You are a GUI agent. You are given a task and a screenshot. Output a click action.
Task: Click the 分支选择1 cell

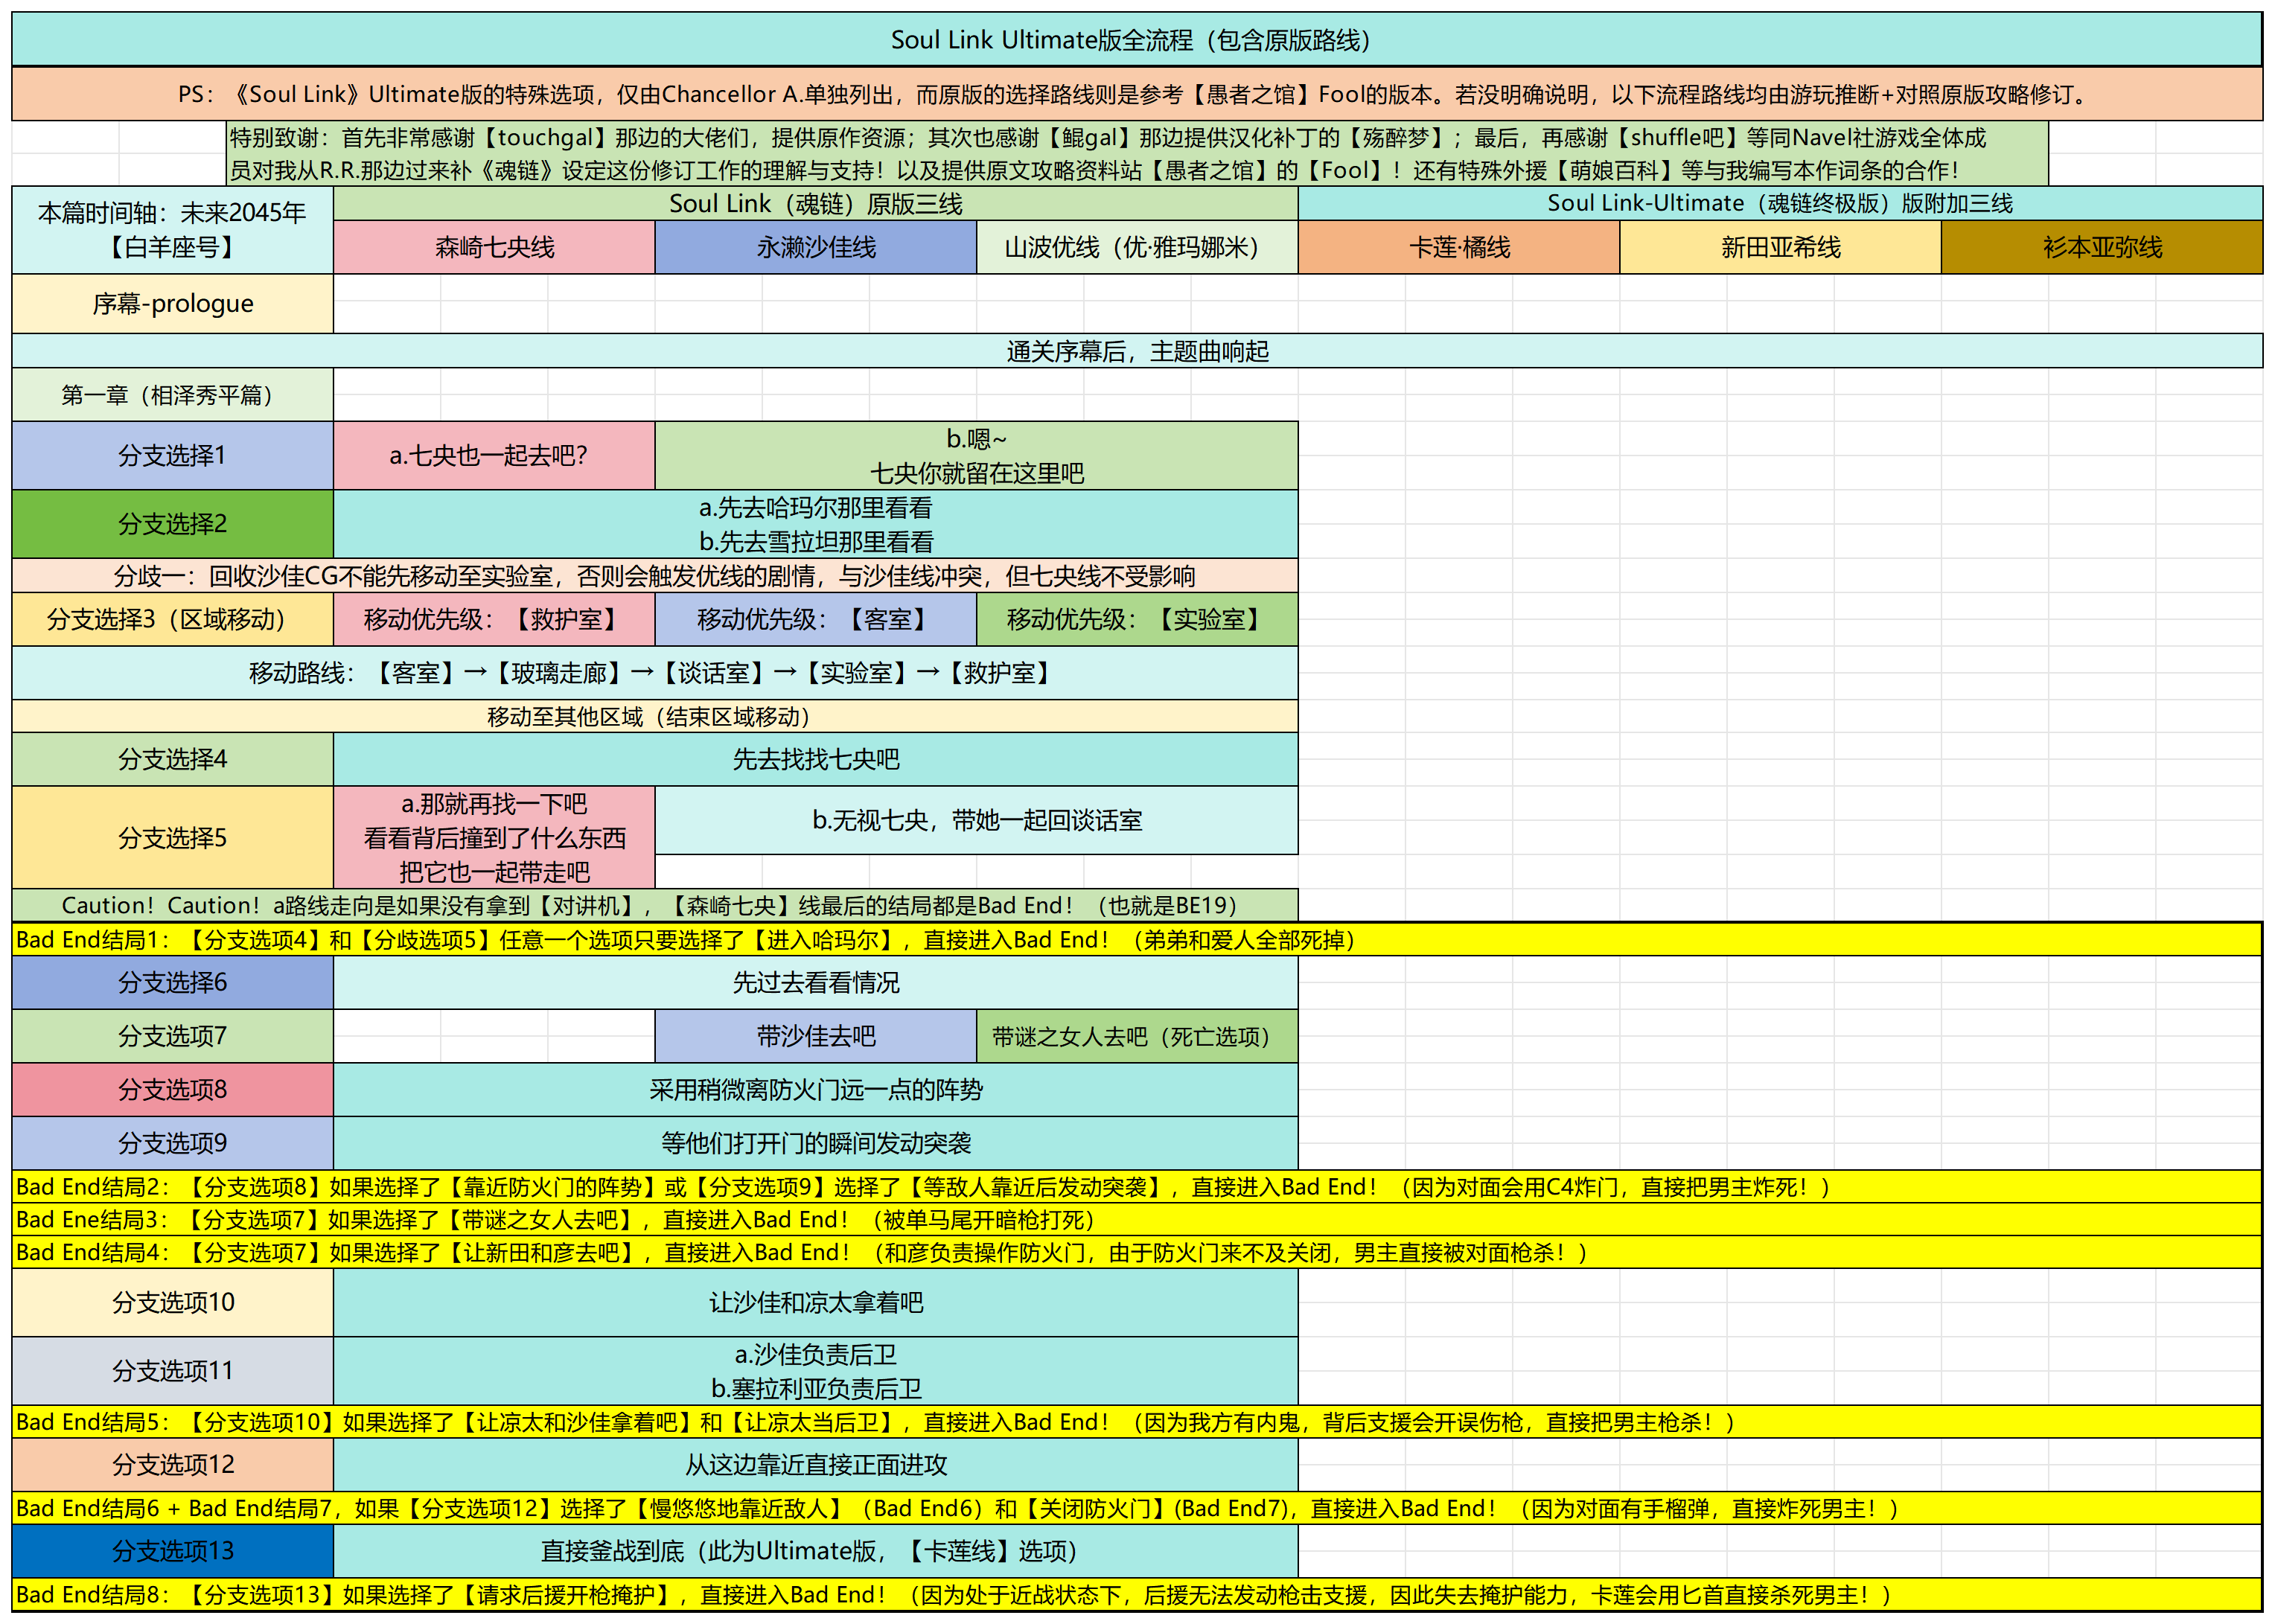(x=172, y=455)
